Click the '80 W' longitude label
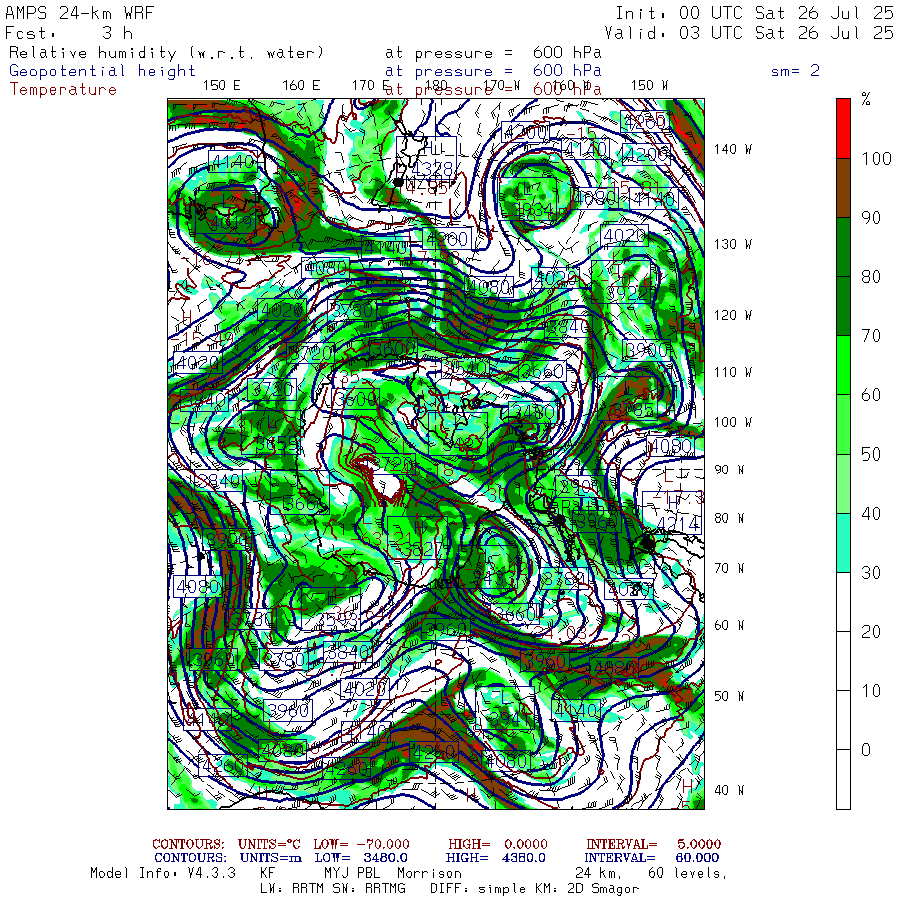This screenshot has height=900, width=900. coord(729,518)
